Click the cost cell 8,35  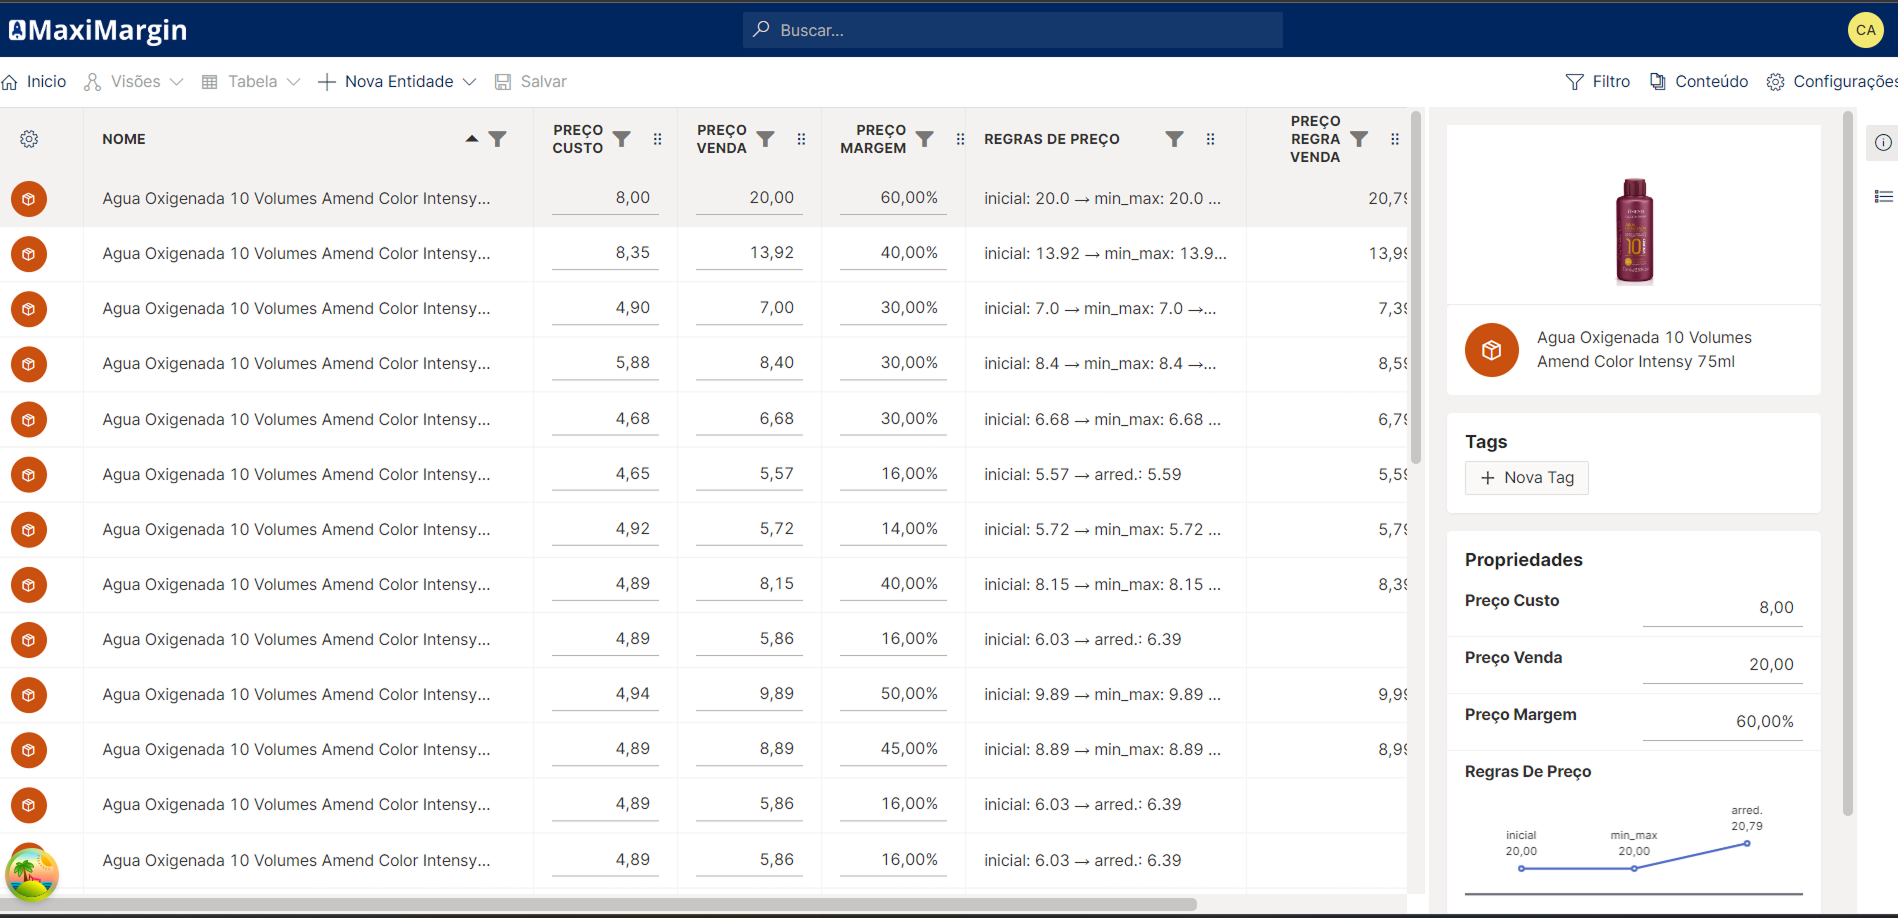(605, 254)
